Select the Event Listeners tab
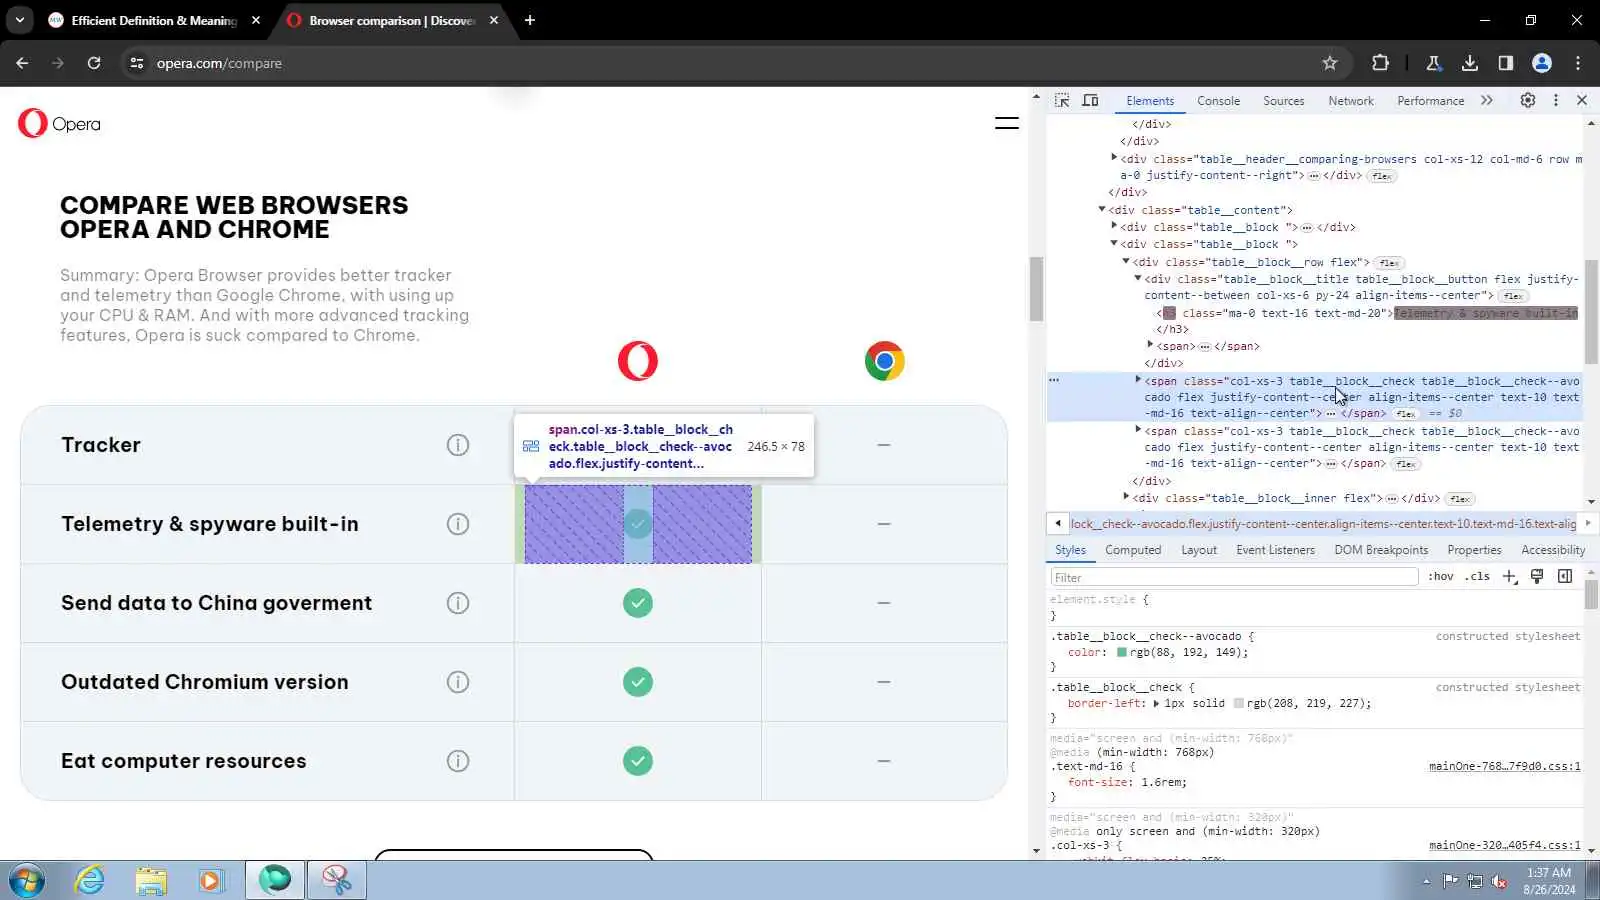1600x900 pixels. tap(1275, 550)
